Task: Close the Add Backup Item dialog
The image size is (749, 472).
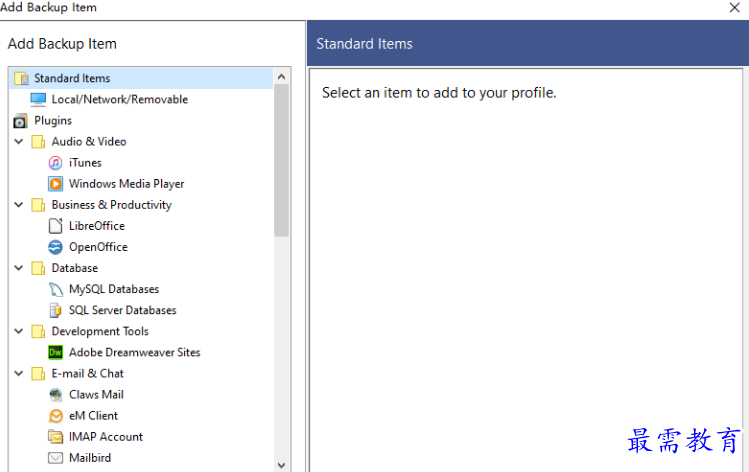Action: pyautogui.click(x=735, y=8)
